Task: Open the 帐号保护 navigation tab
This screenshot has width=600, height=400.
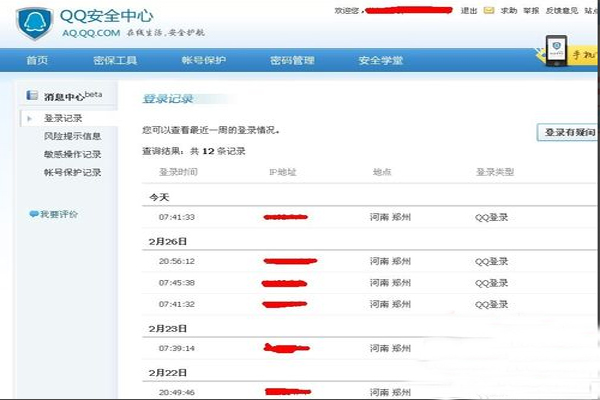Action: pos(204,60)
